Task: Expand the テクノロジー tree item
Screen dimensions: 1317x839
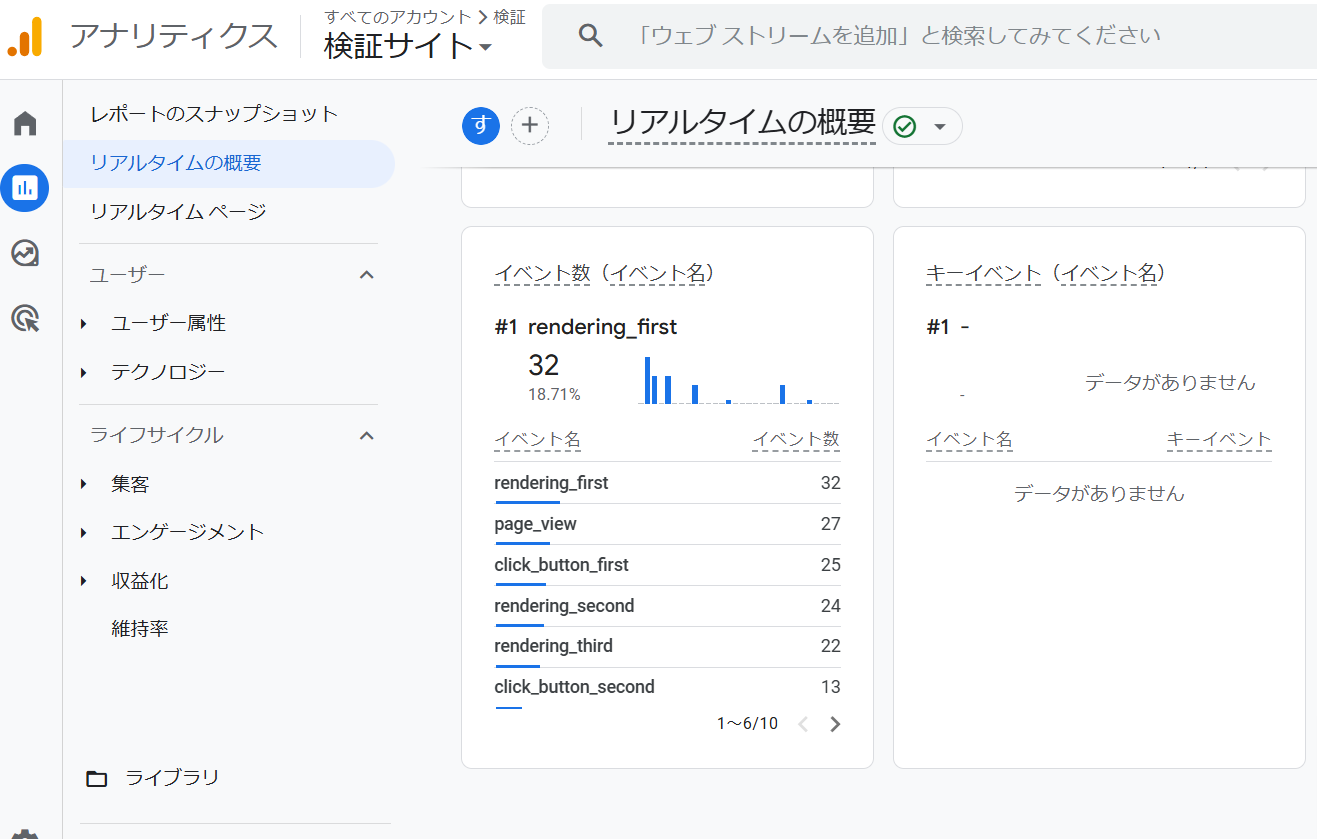Action: 84,373
